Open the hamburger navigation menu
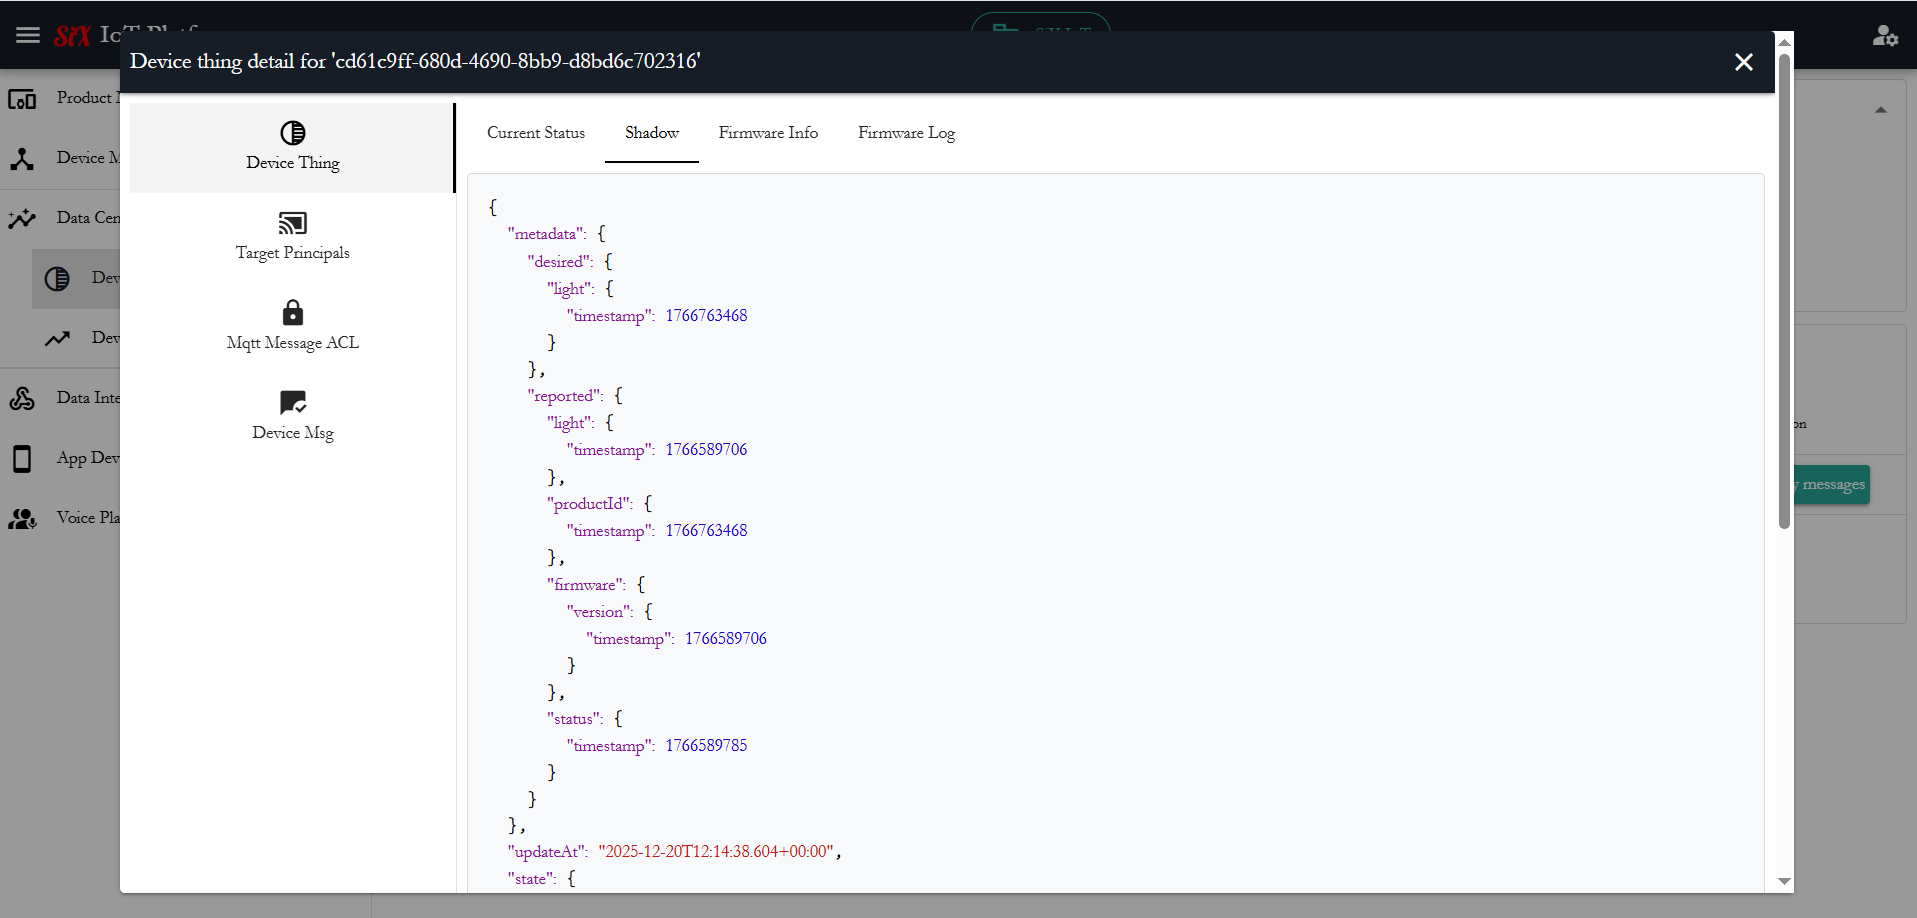This screenshot has width=1917, height=918. click(28, 35)
